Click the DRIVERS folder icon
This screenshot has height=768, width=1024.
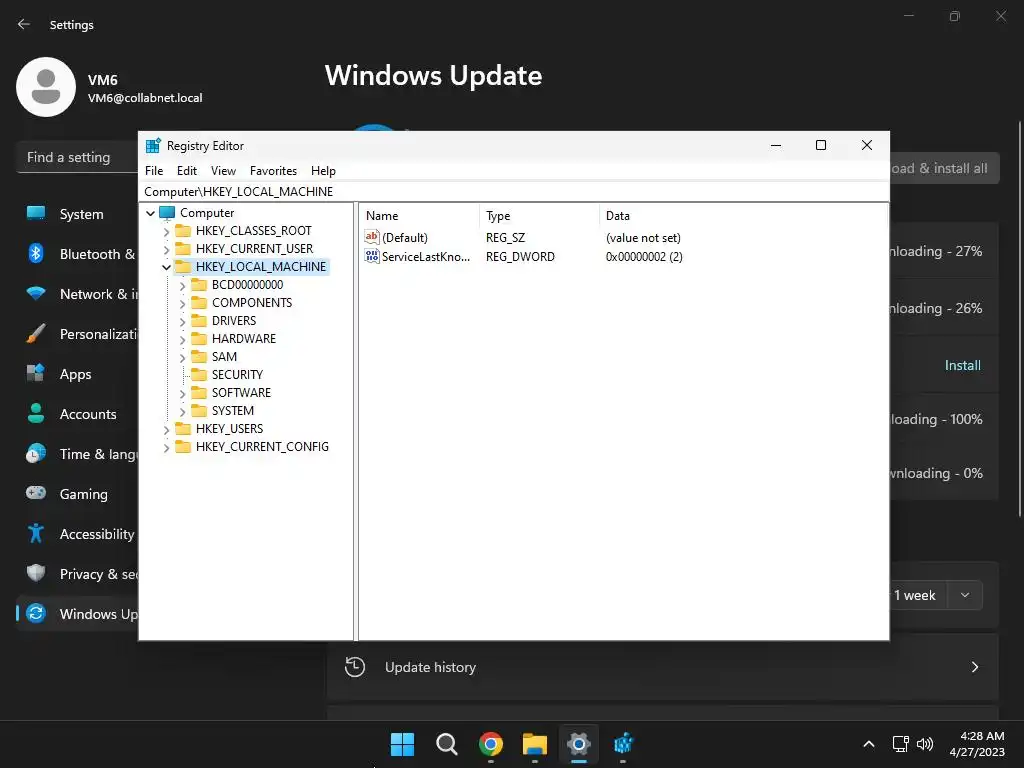(x=199, y=321)
